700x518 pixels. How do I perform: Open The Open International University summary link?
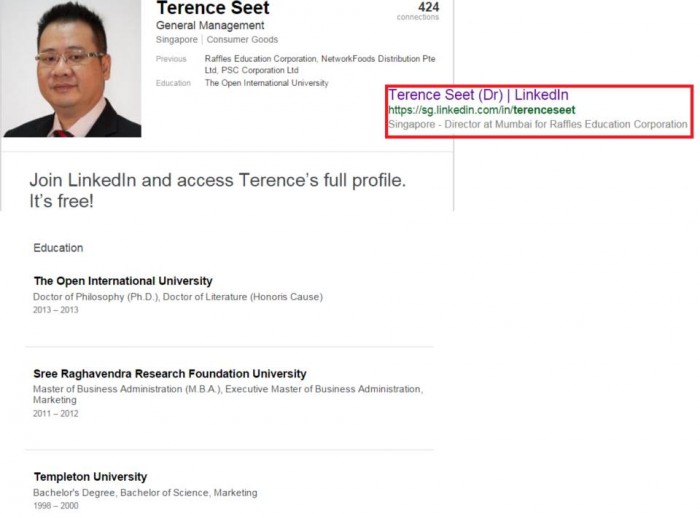point(266,83)
